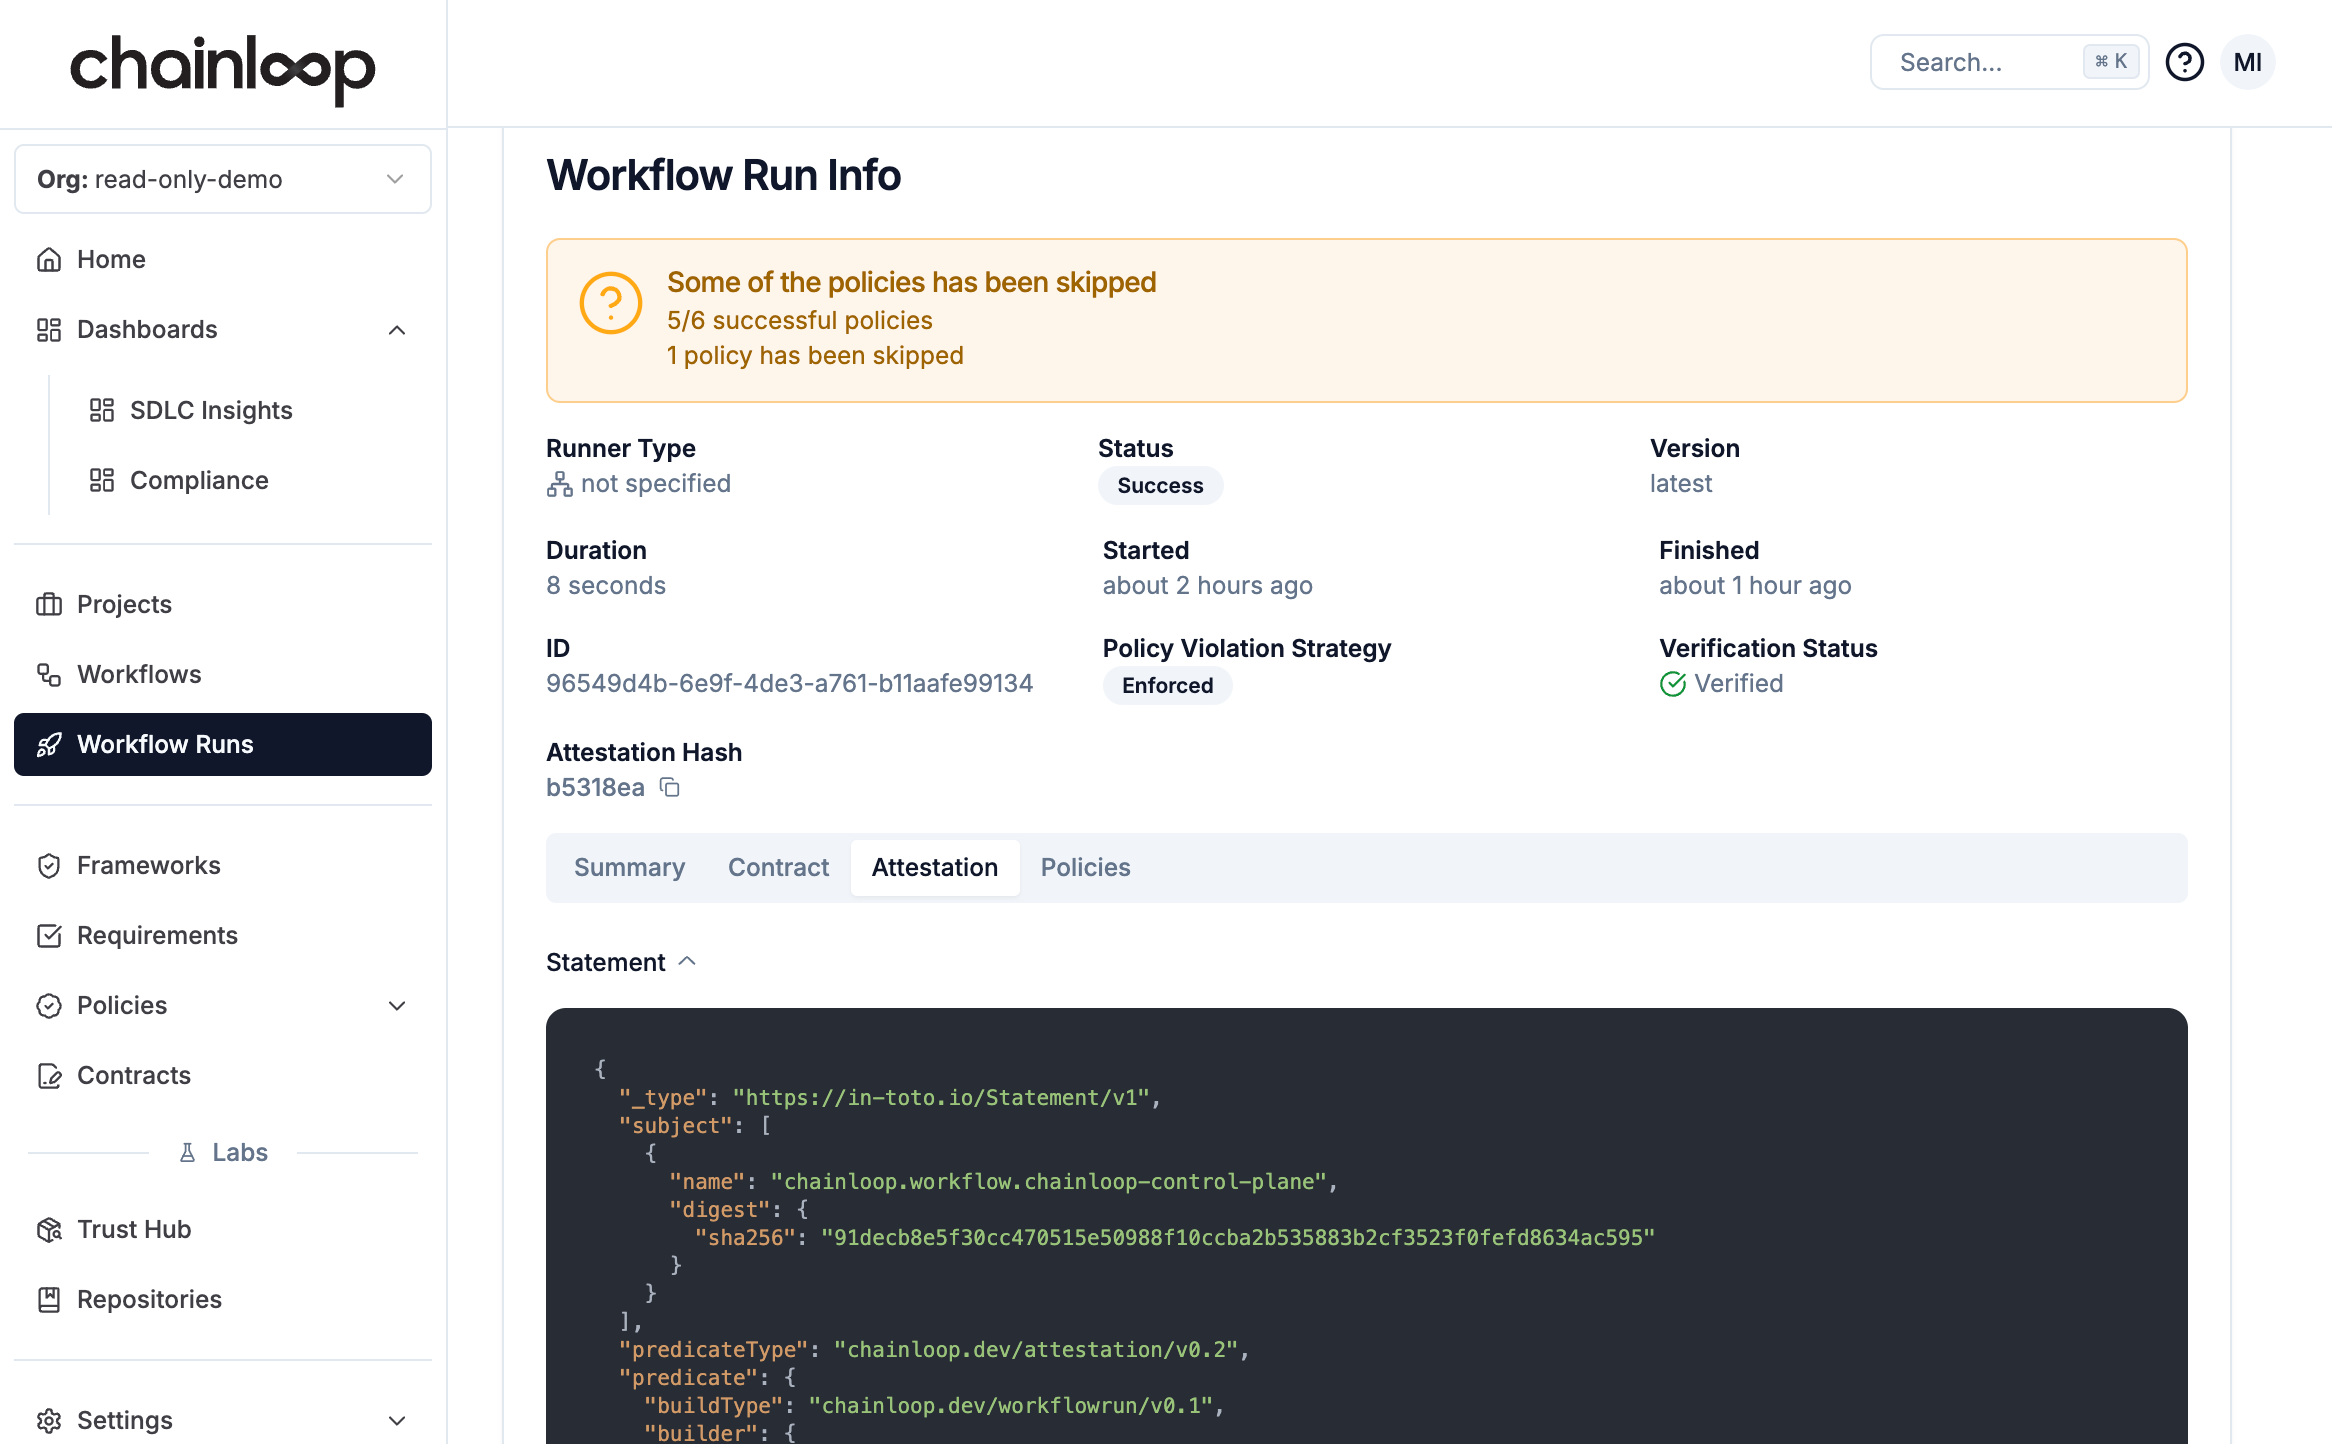
Task: Switch to the Summary tab
Action: click(629, 867)
